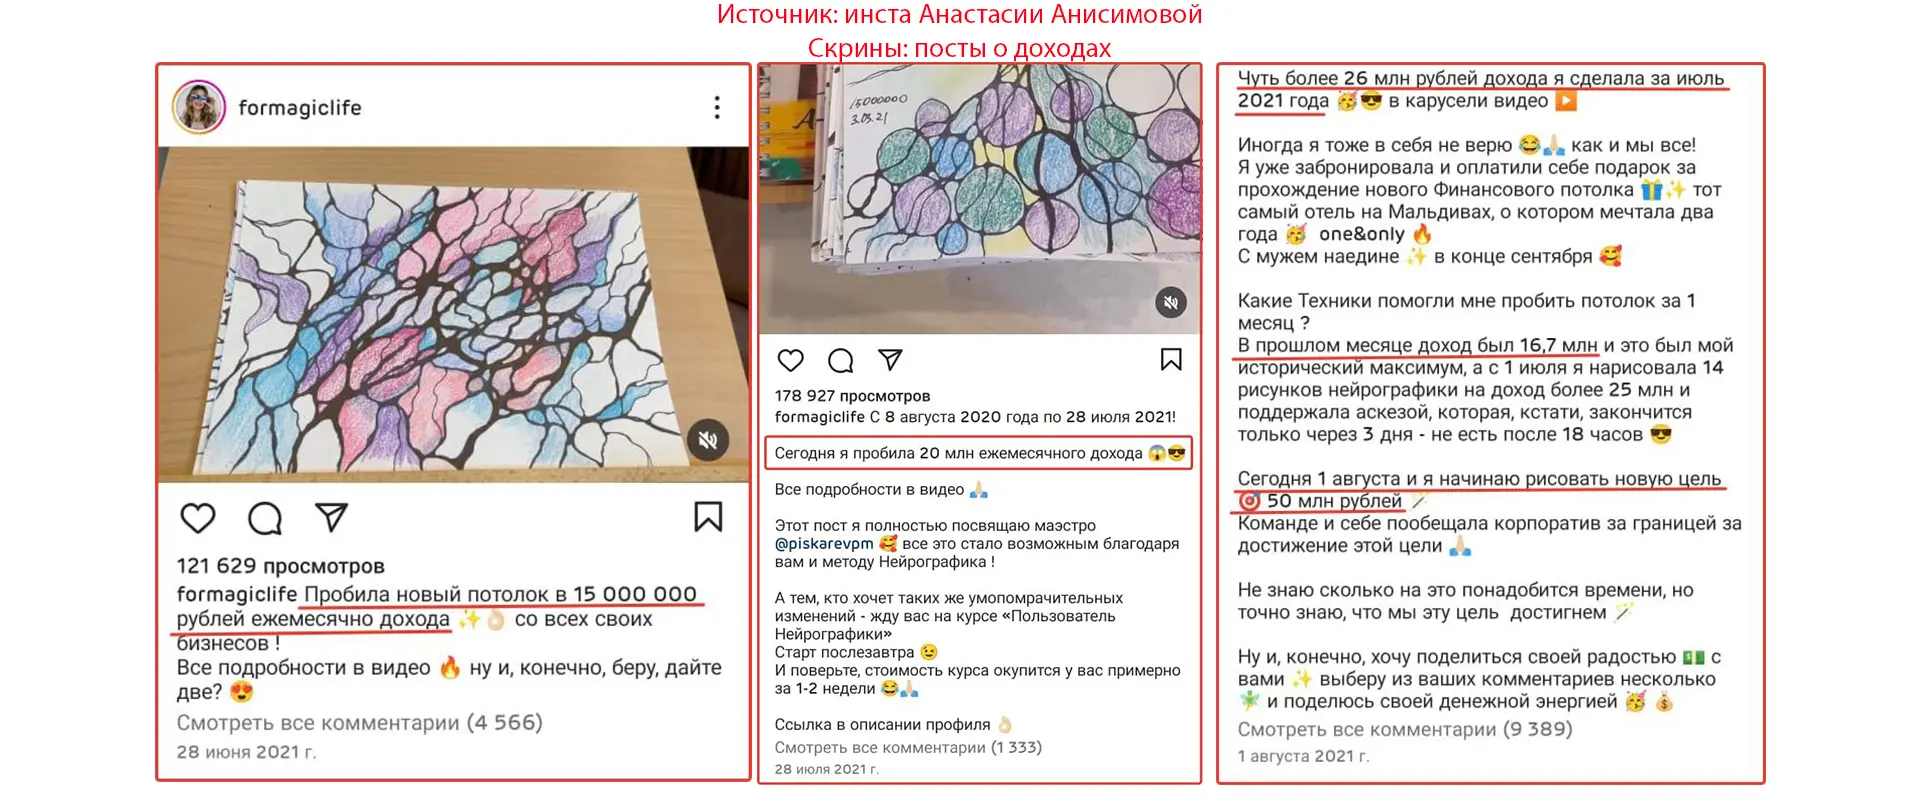The width and height of the screenshot is (1920, 804).
Task: Click formagiclife name in left caption
Action: pyautogui.click(x=237, y=594)
